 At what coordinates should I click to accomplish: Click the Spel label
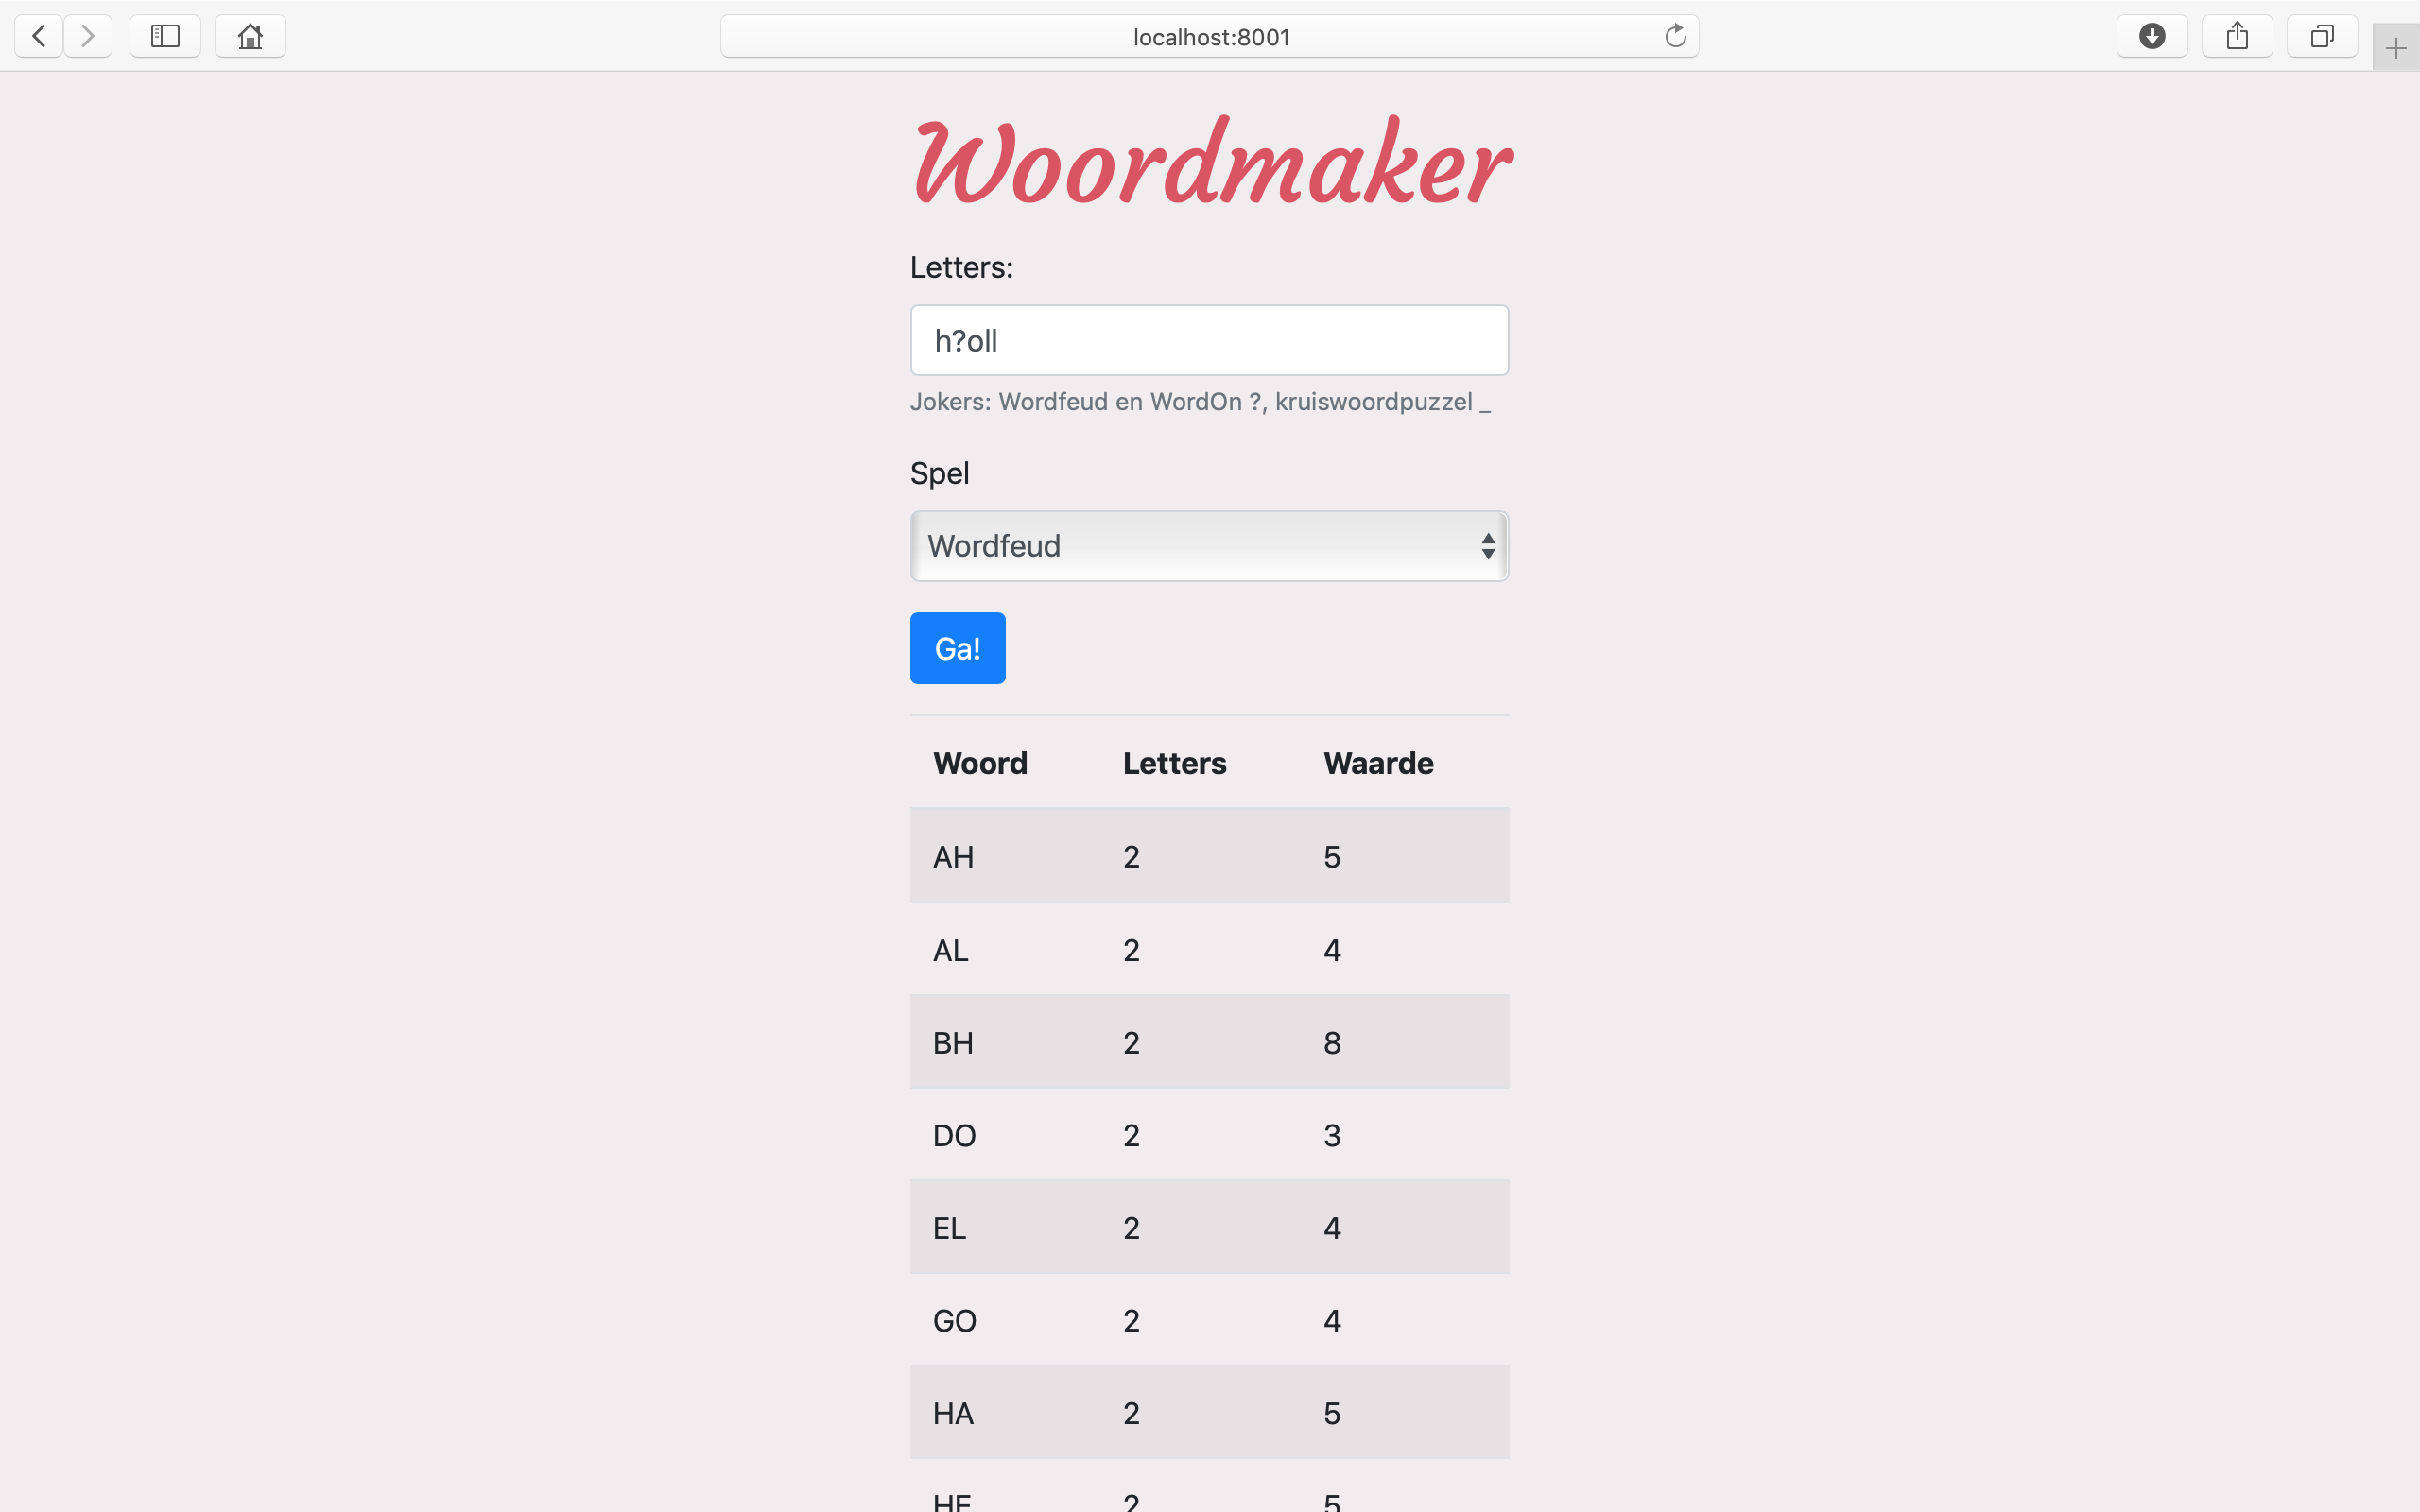point(939,473)
